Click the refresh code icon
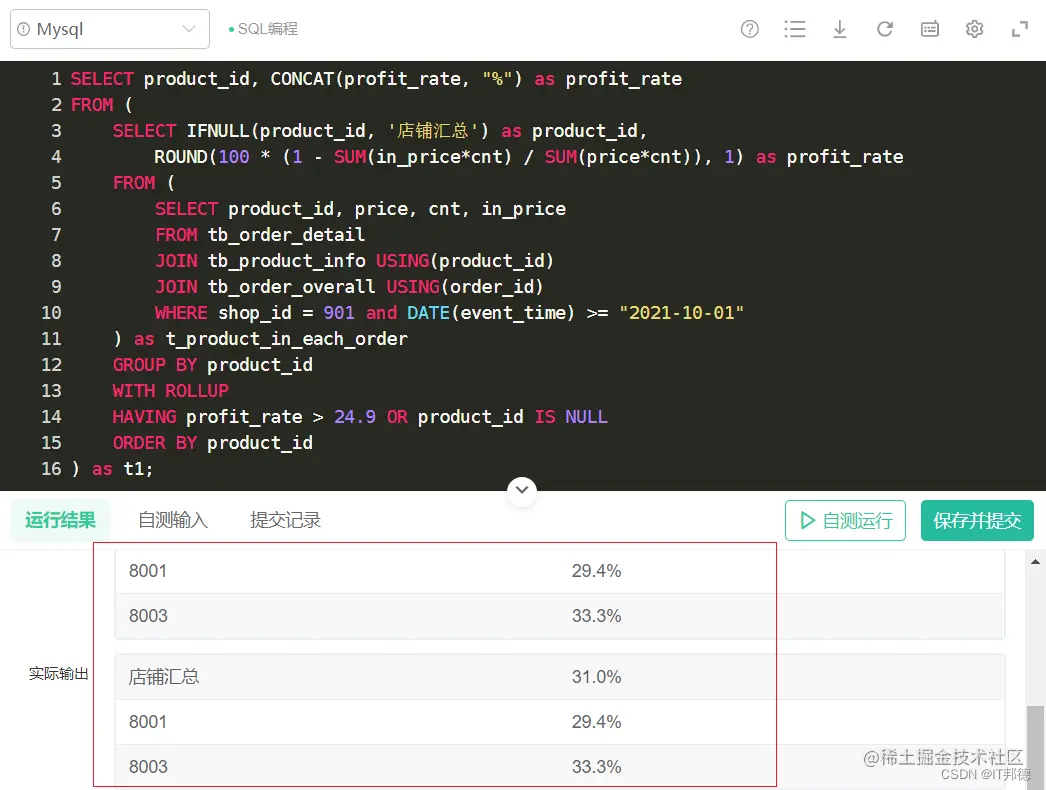 [x=885, y=29]
